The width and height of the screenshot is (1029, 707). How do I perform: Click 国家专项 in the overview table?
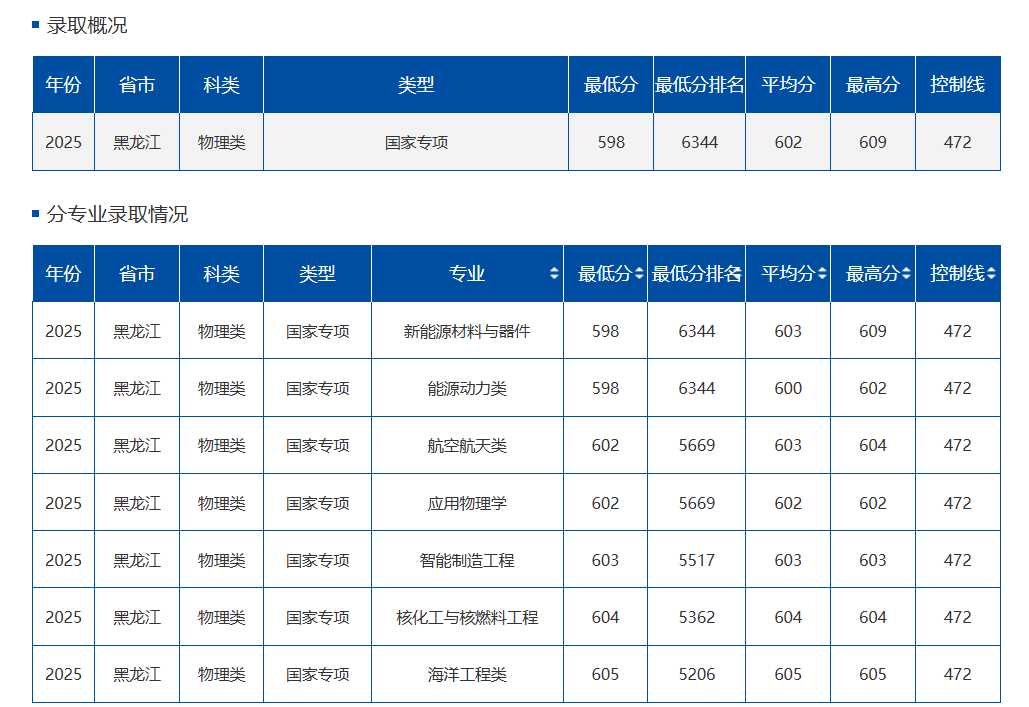coord(416,142)
